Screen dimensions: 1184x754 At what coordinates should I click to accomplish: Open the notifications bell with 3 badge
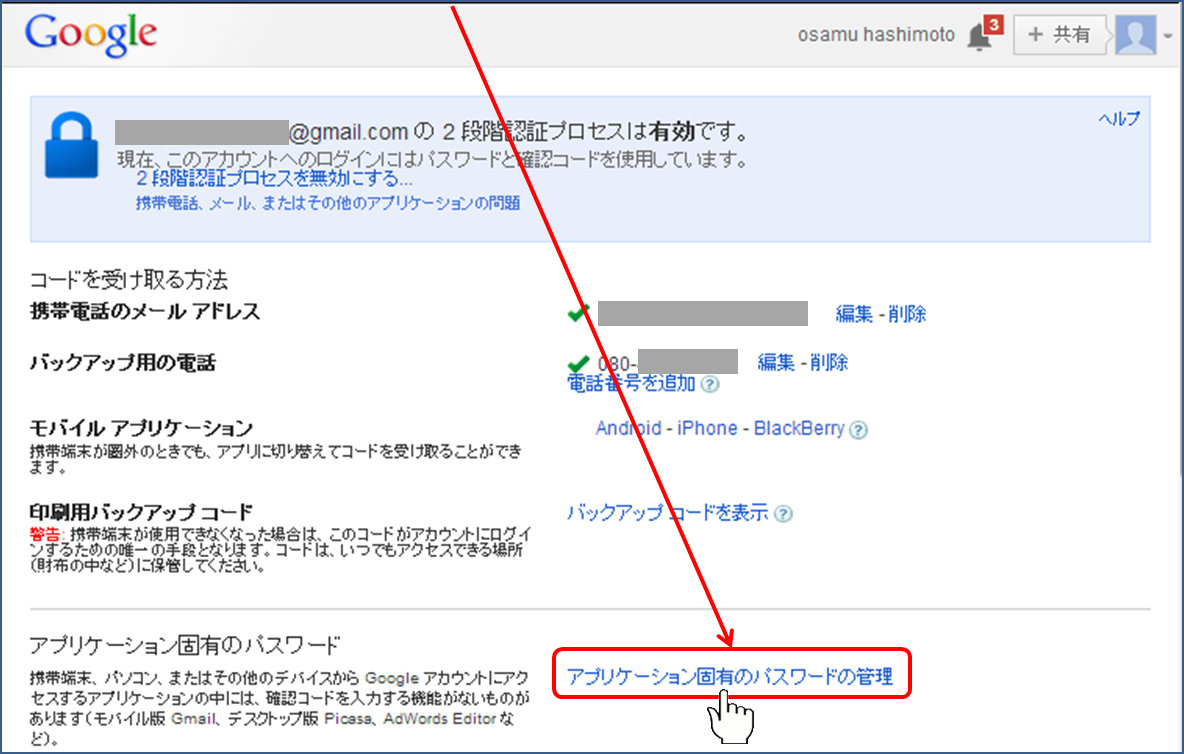click(x=979, y=36)
